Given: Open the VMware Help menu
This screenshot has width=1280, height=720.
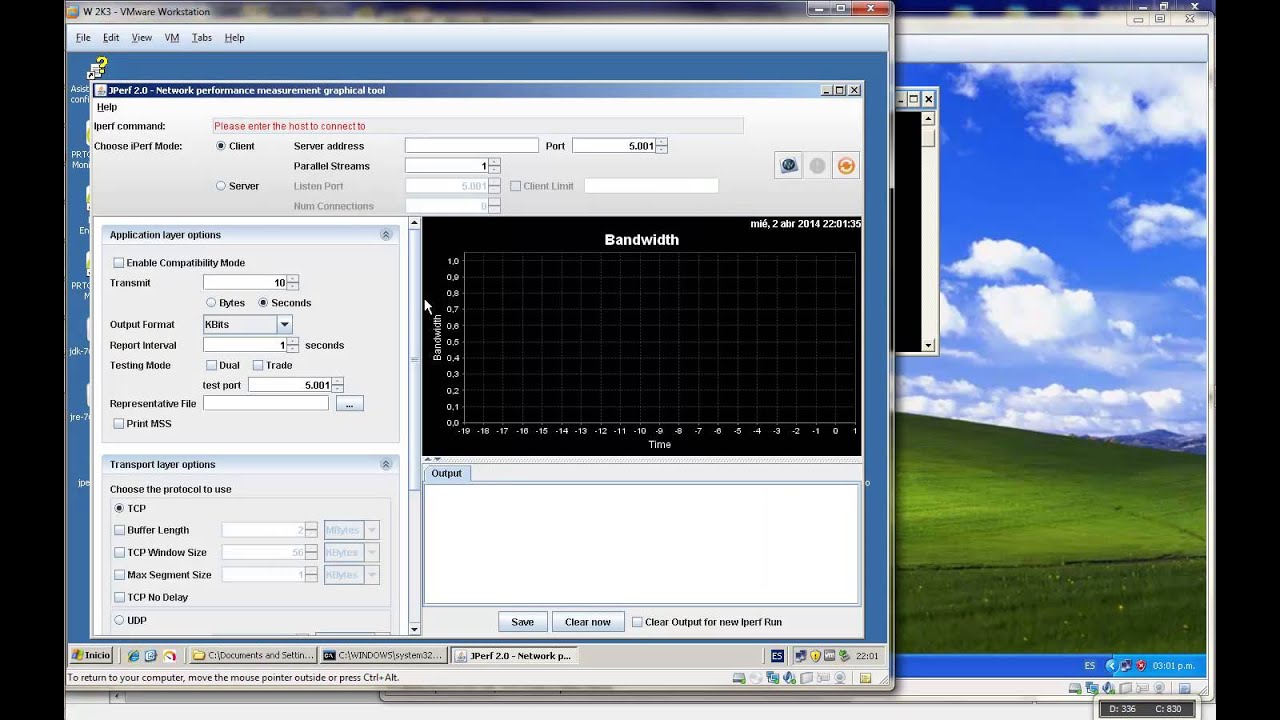Looking at the screenshot, I should click(234, 38).
